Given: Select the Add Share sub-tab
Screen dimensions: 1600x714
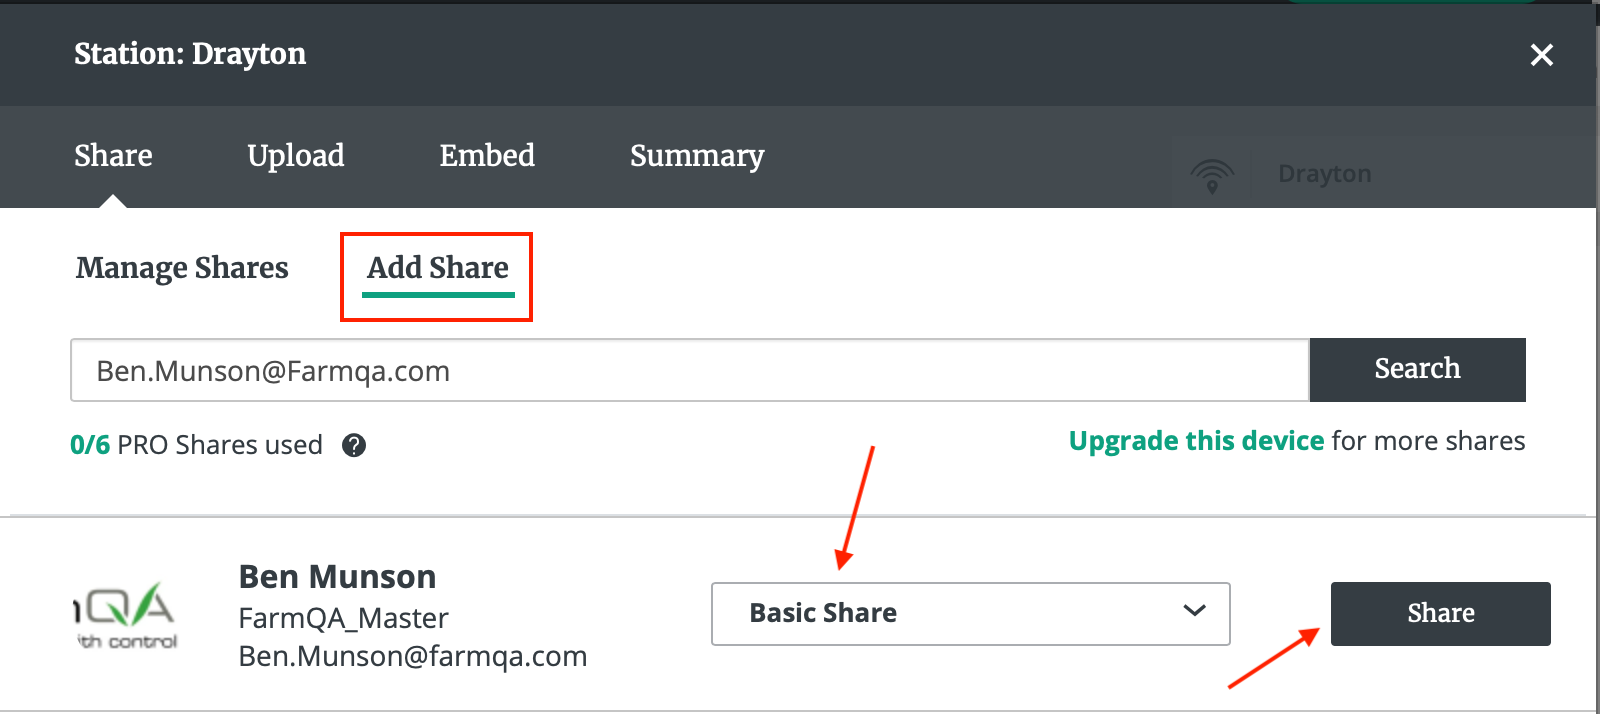Looking at the screenshot, I should click(x=438, y=268).
